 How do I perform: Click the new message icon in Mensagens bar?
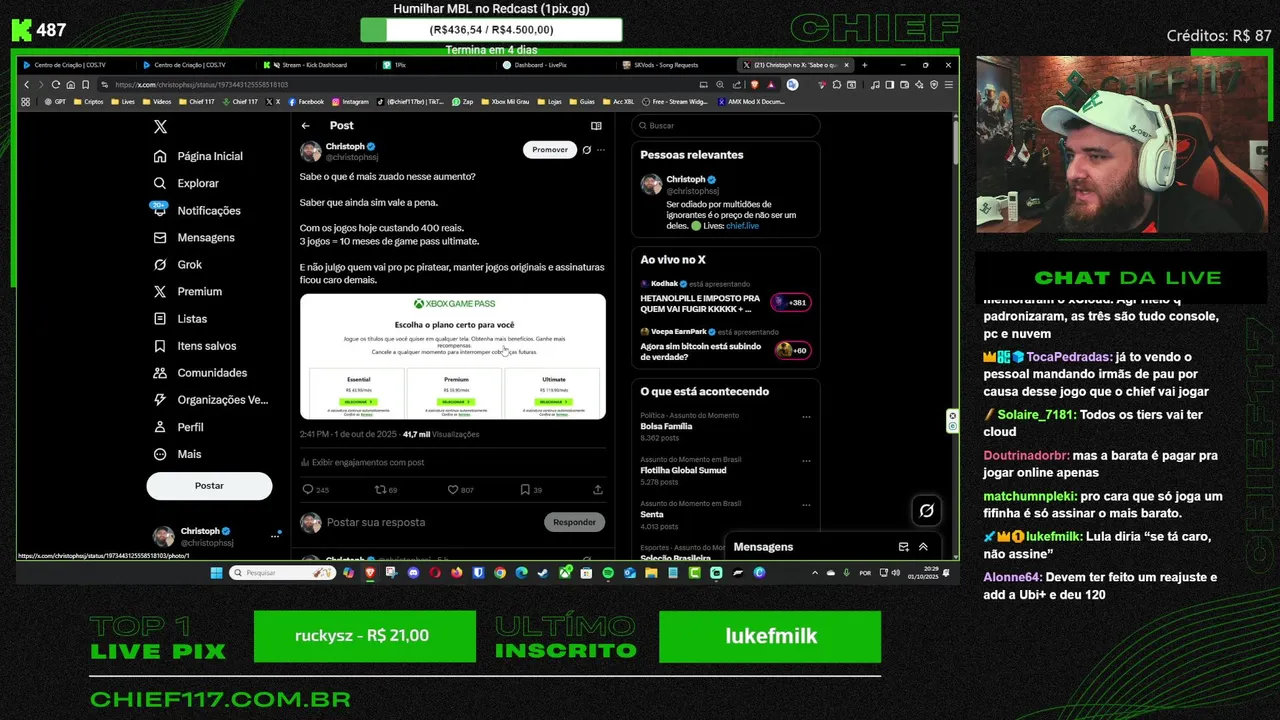coord(904,547)
